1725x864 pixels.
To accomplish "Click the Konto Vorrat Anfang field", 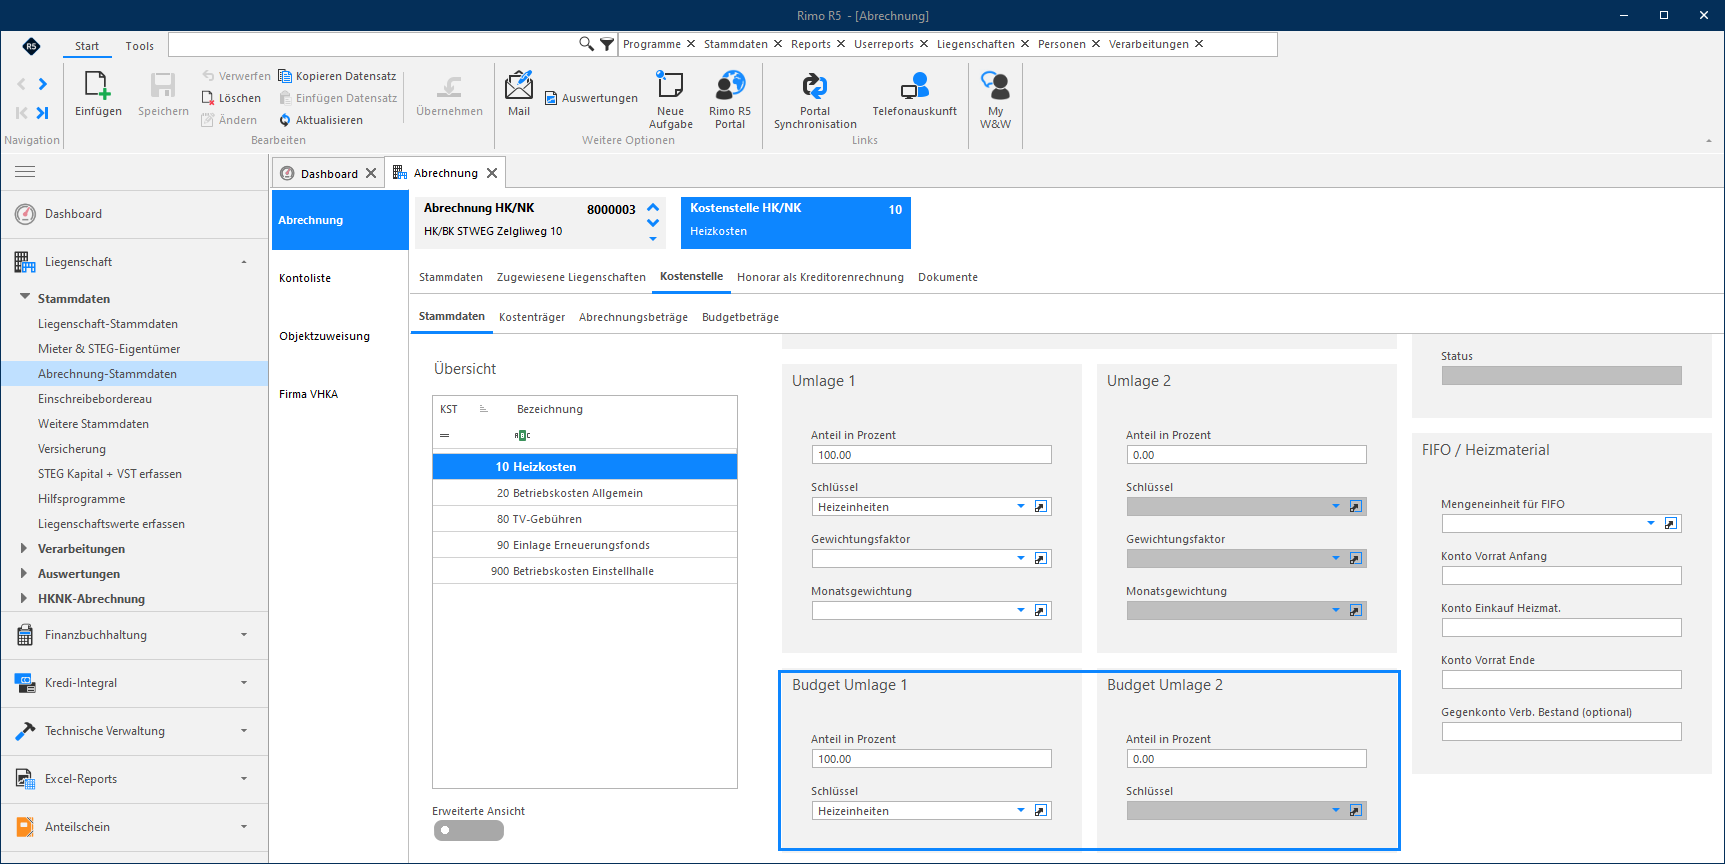I will [1561, 576].
